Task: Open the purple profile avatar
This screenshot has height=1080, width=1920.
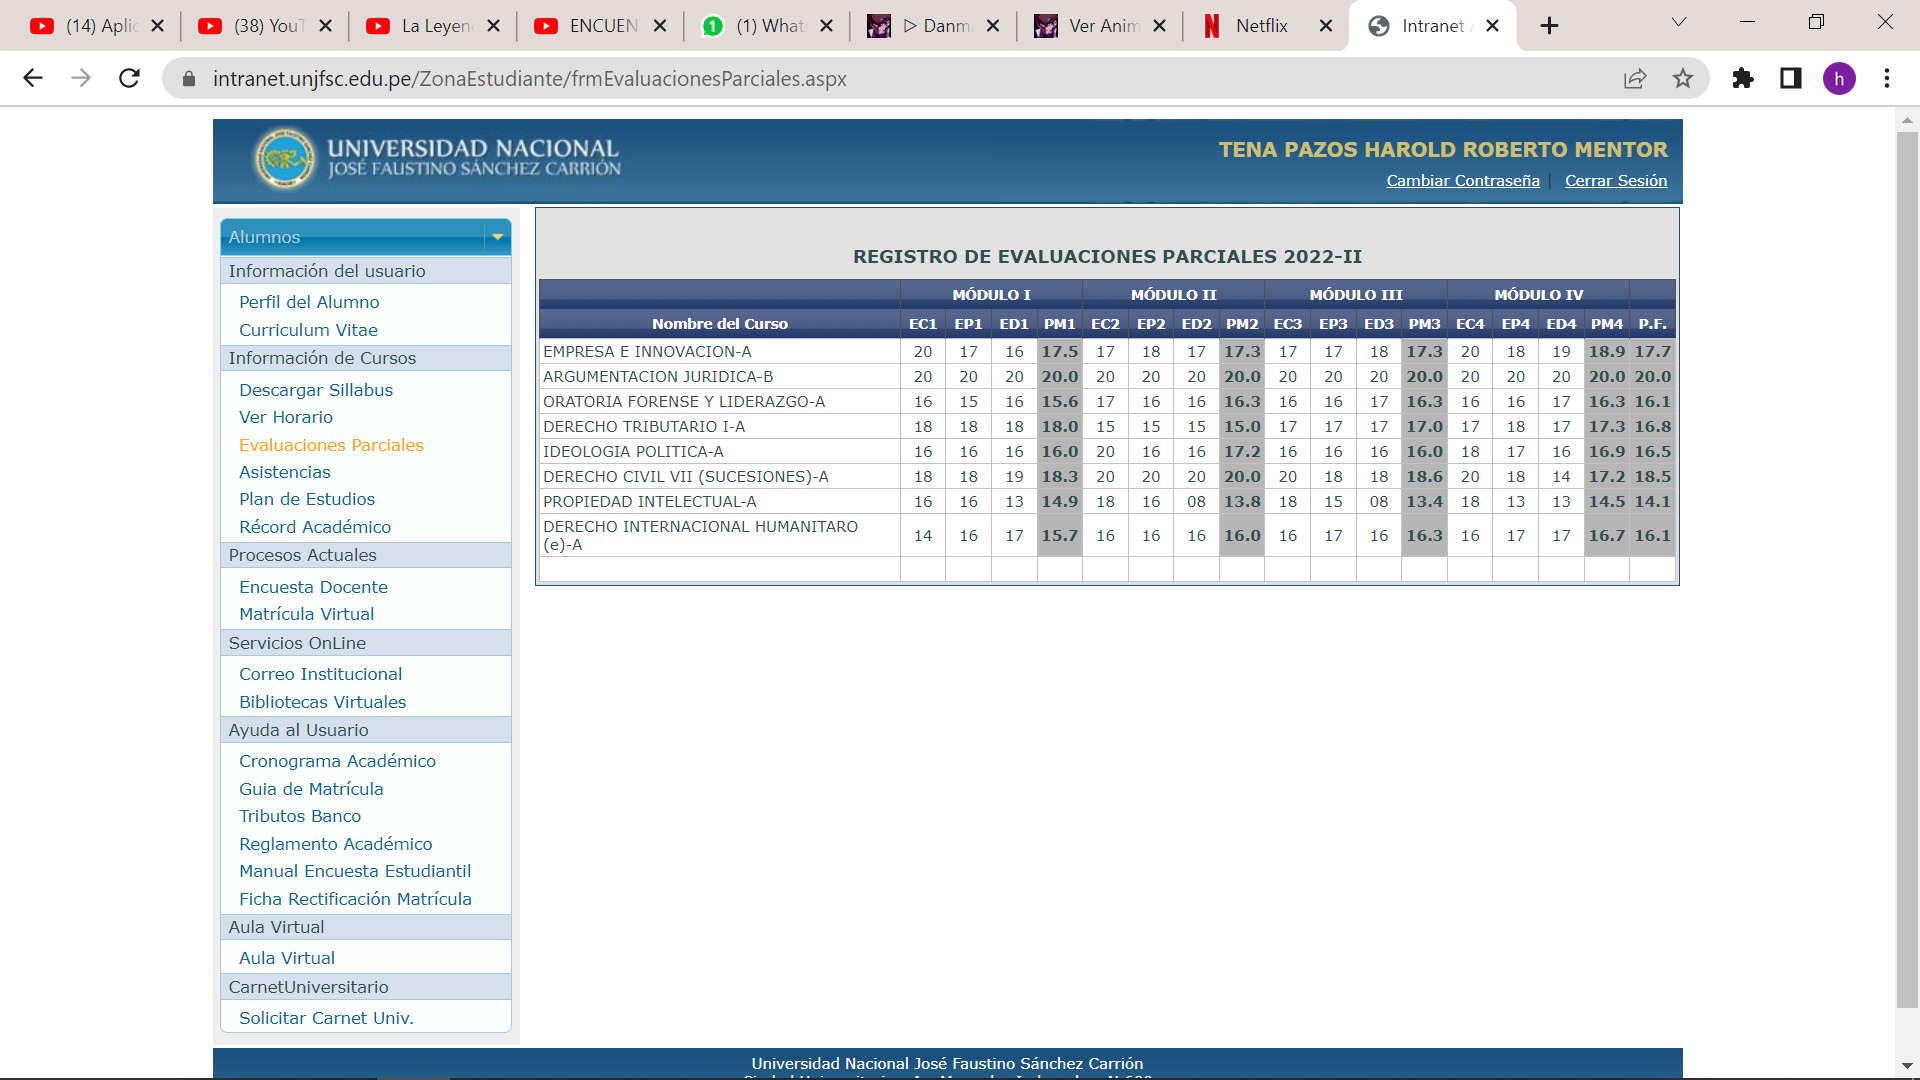Action: [x=1839, y=78]
